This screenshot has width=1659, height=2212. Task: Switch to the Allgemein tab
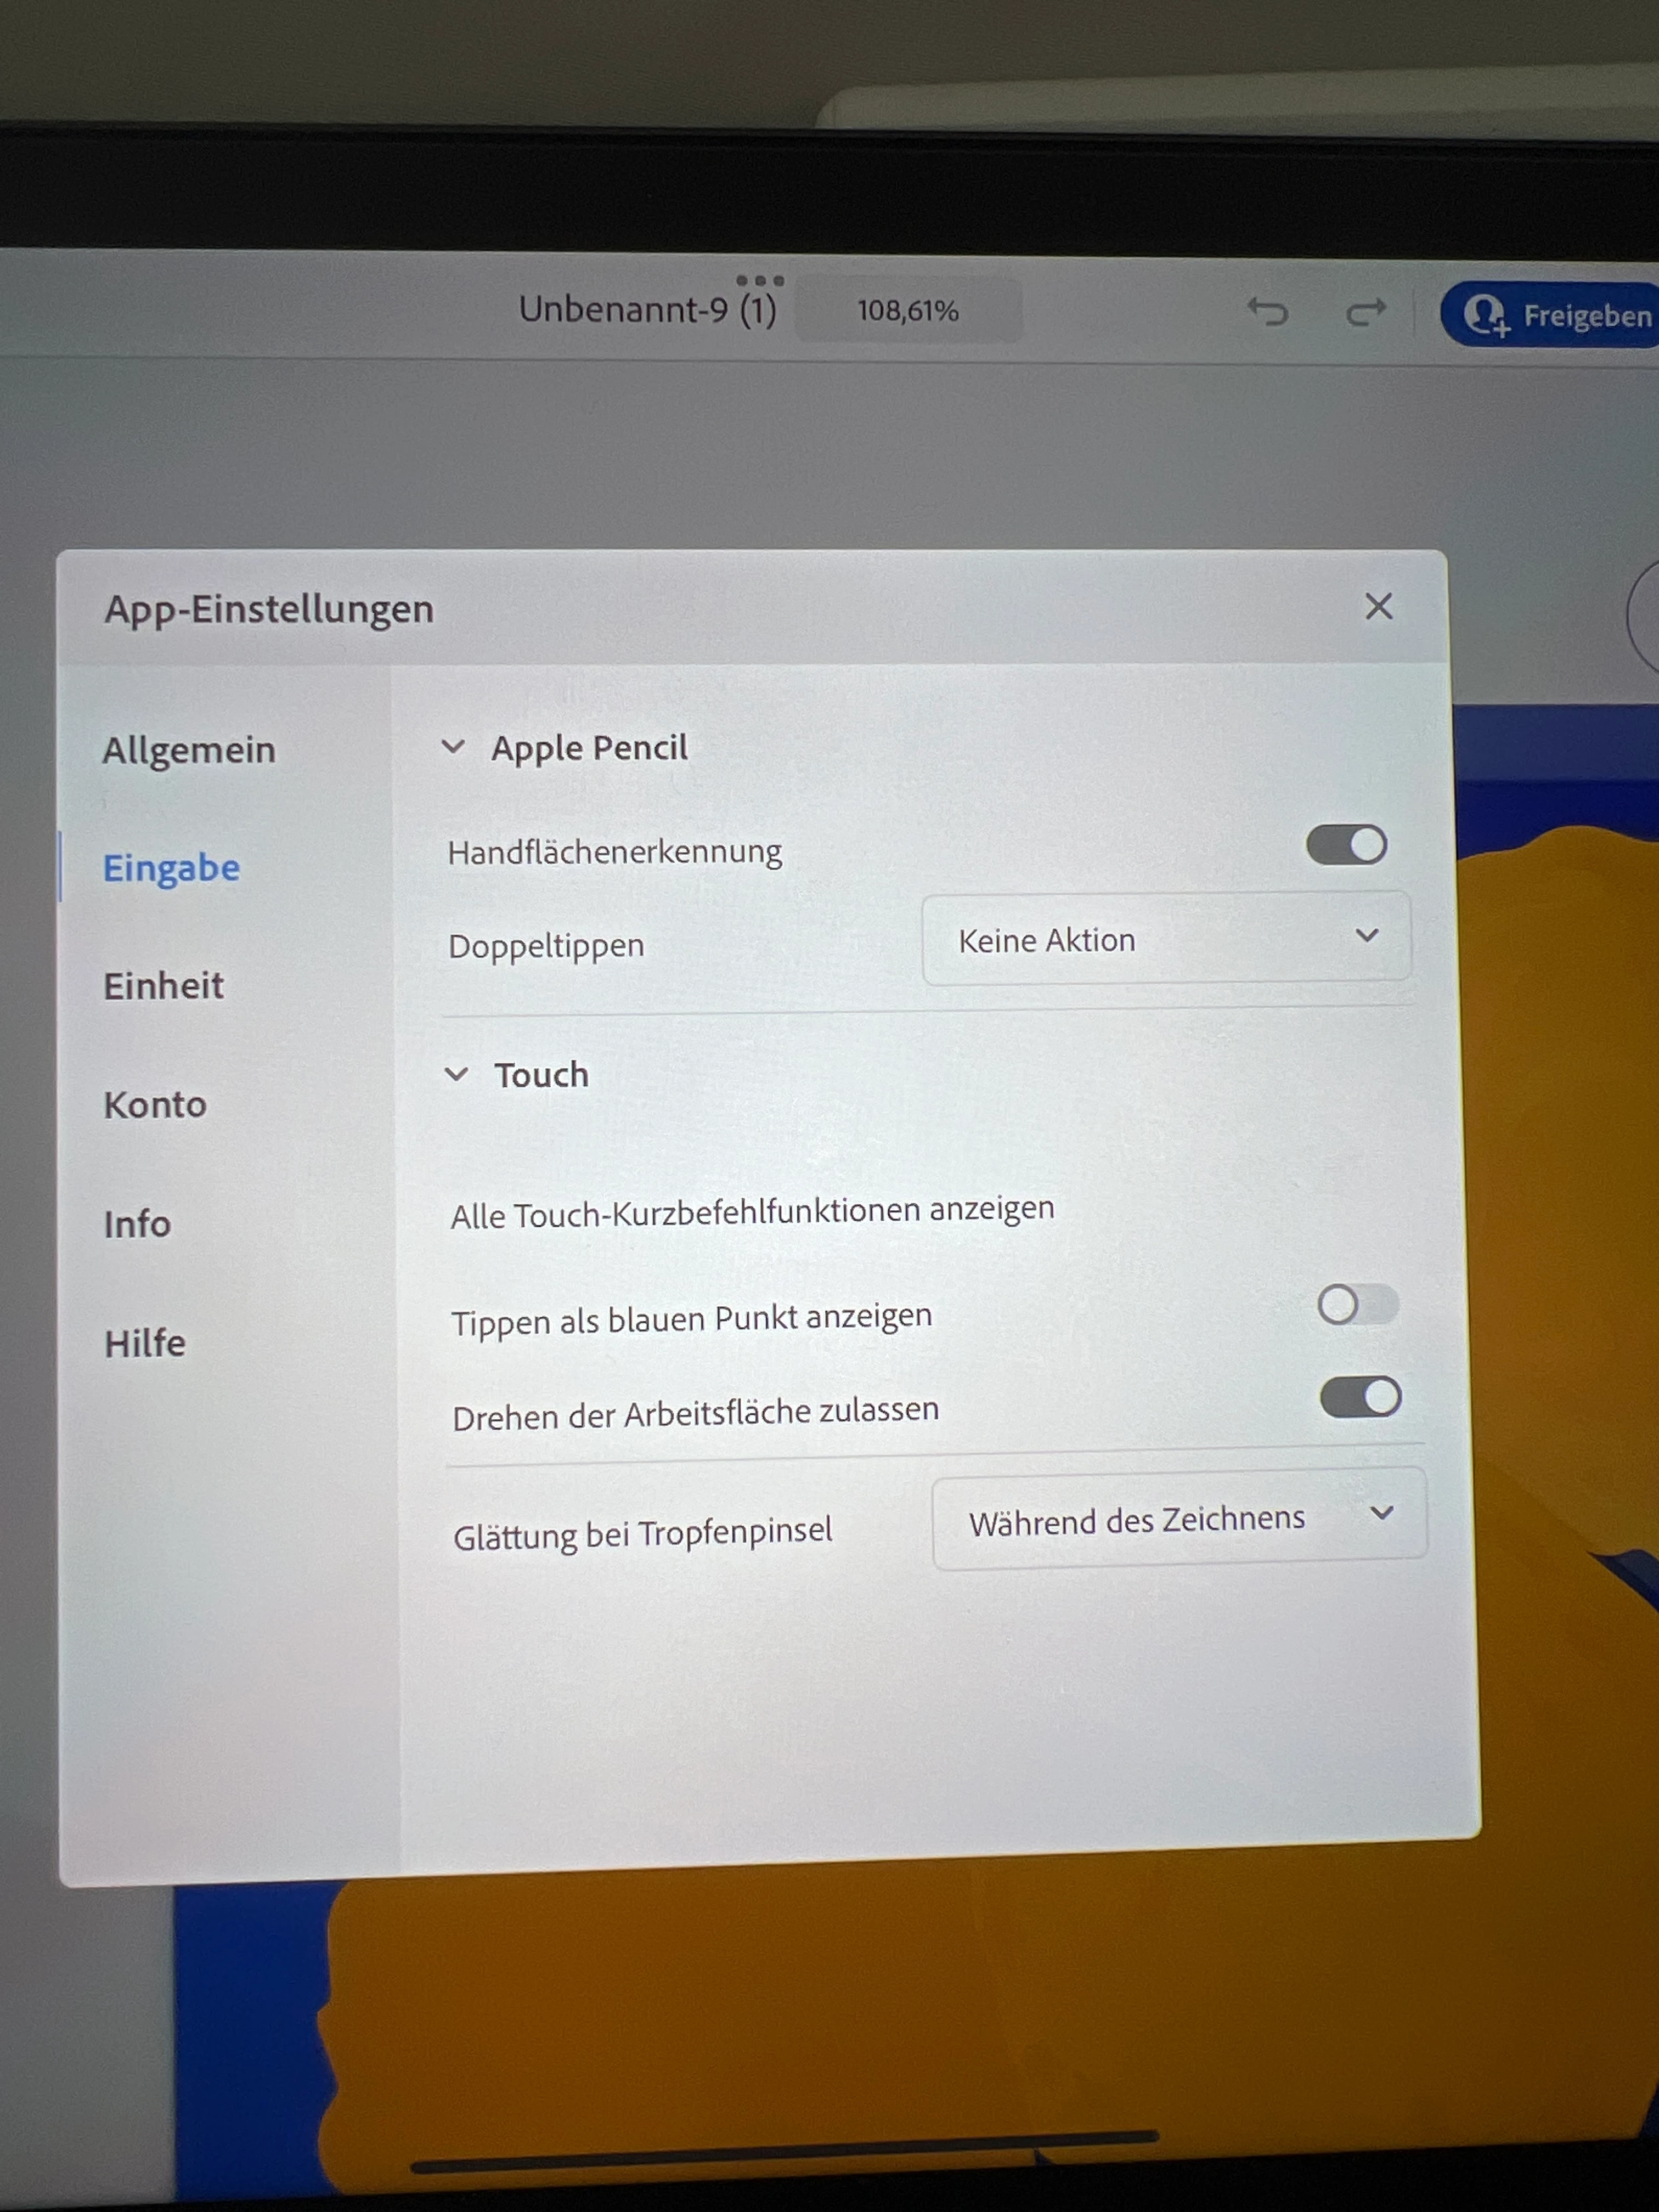tap(189, 750)
